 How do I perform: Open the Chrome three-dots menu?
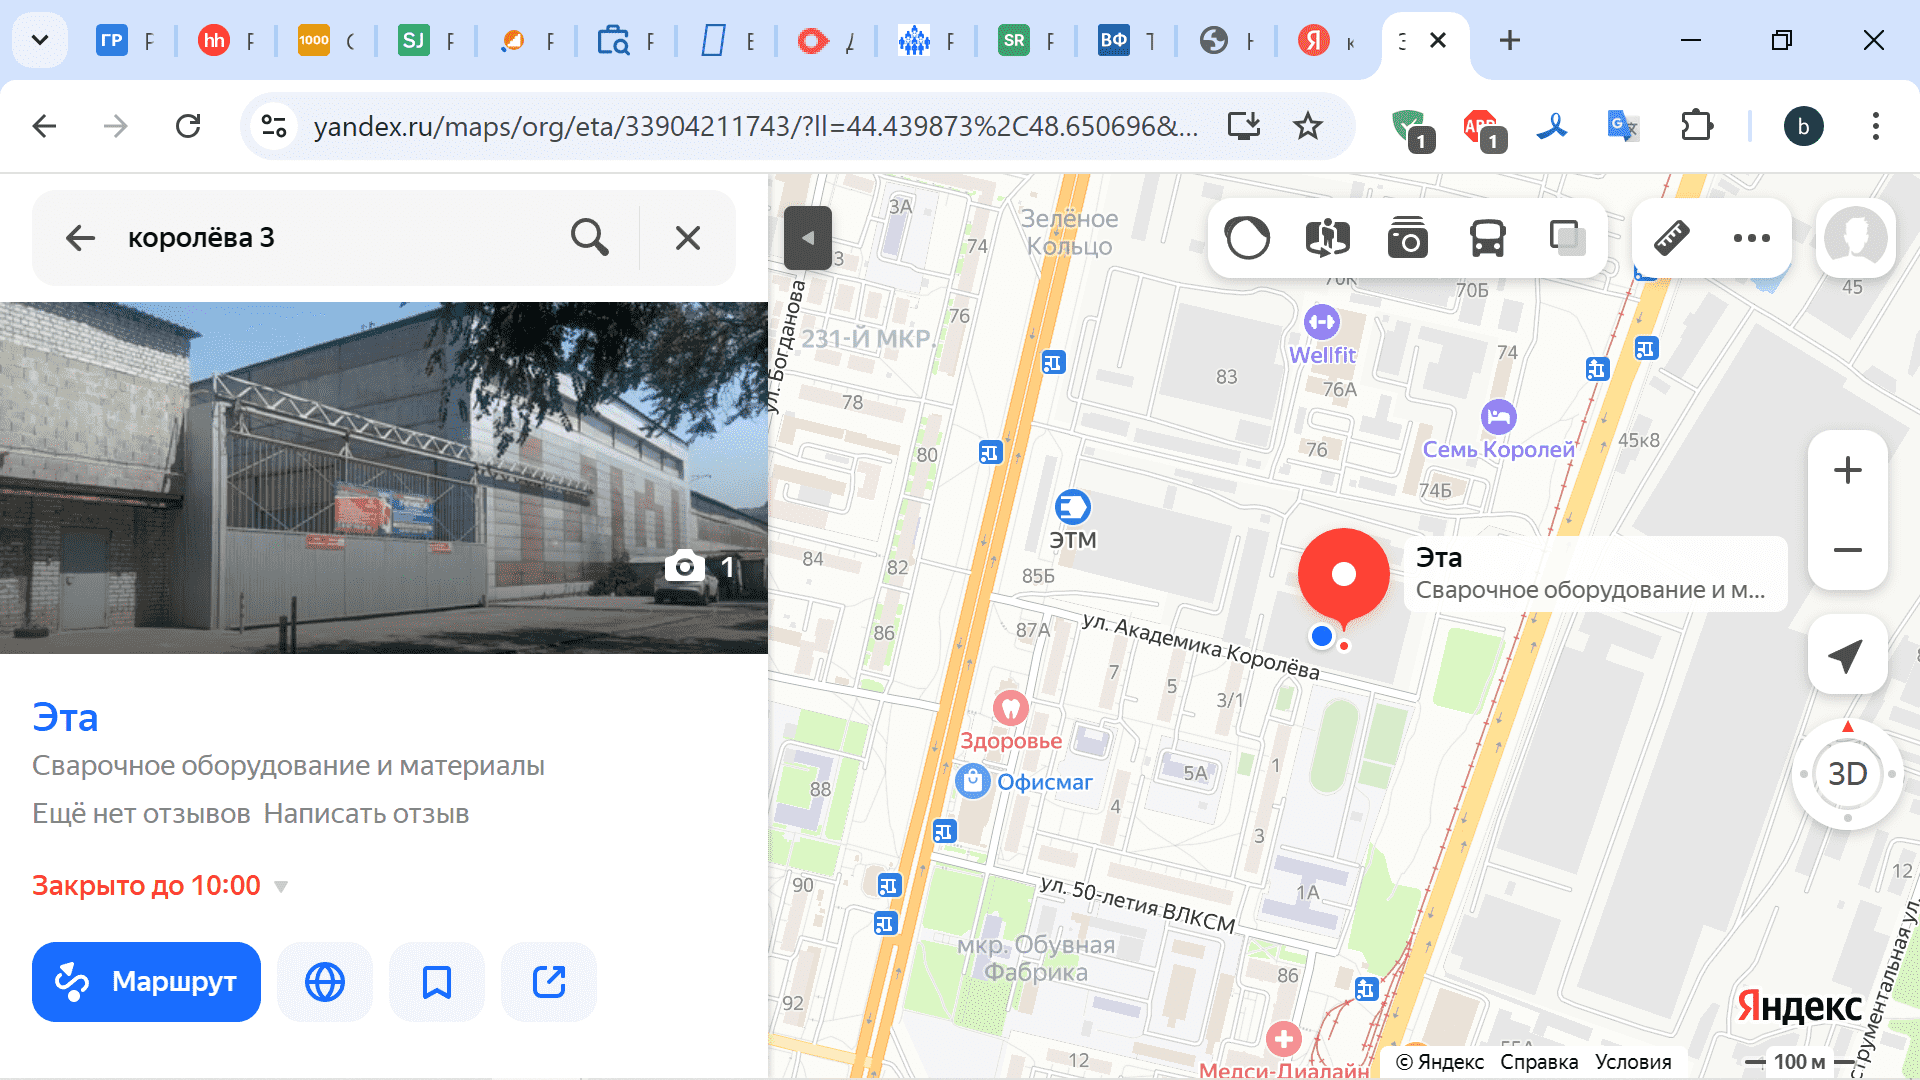(1875, 126)
